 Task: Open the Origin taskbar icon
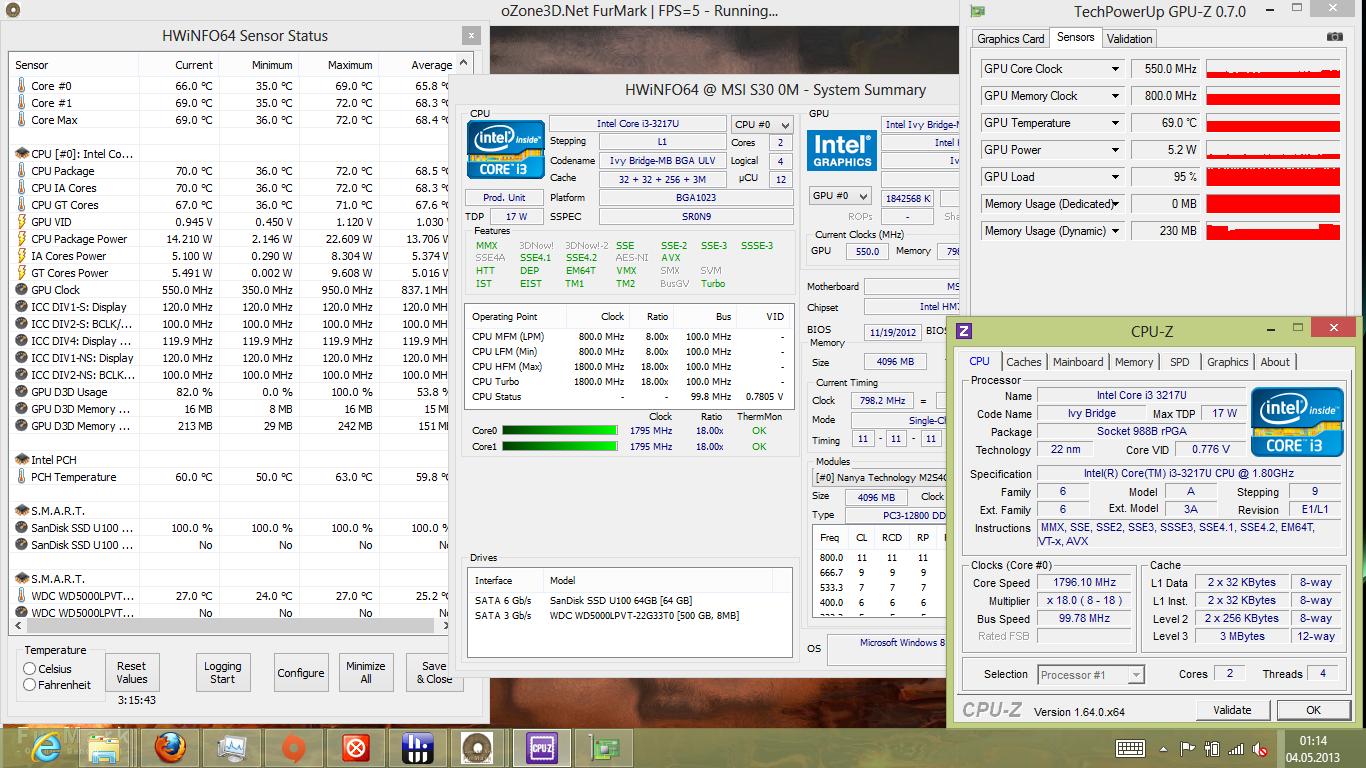click(293, 747)
